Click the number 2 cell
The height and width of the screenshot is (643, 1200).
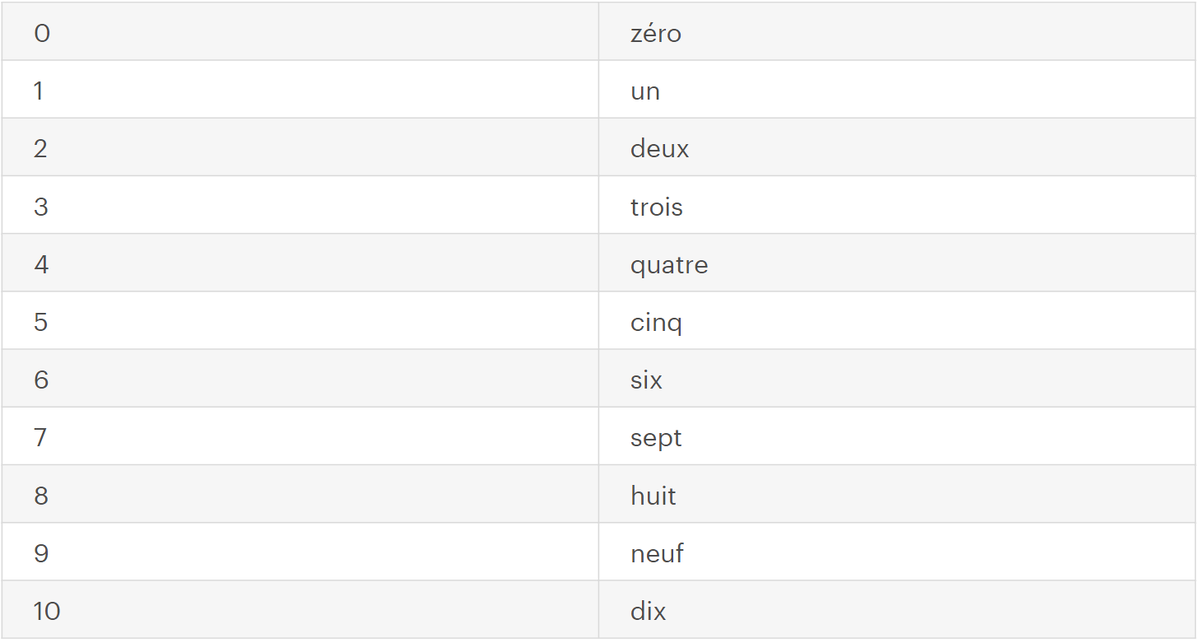(40, 149)
